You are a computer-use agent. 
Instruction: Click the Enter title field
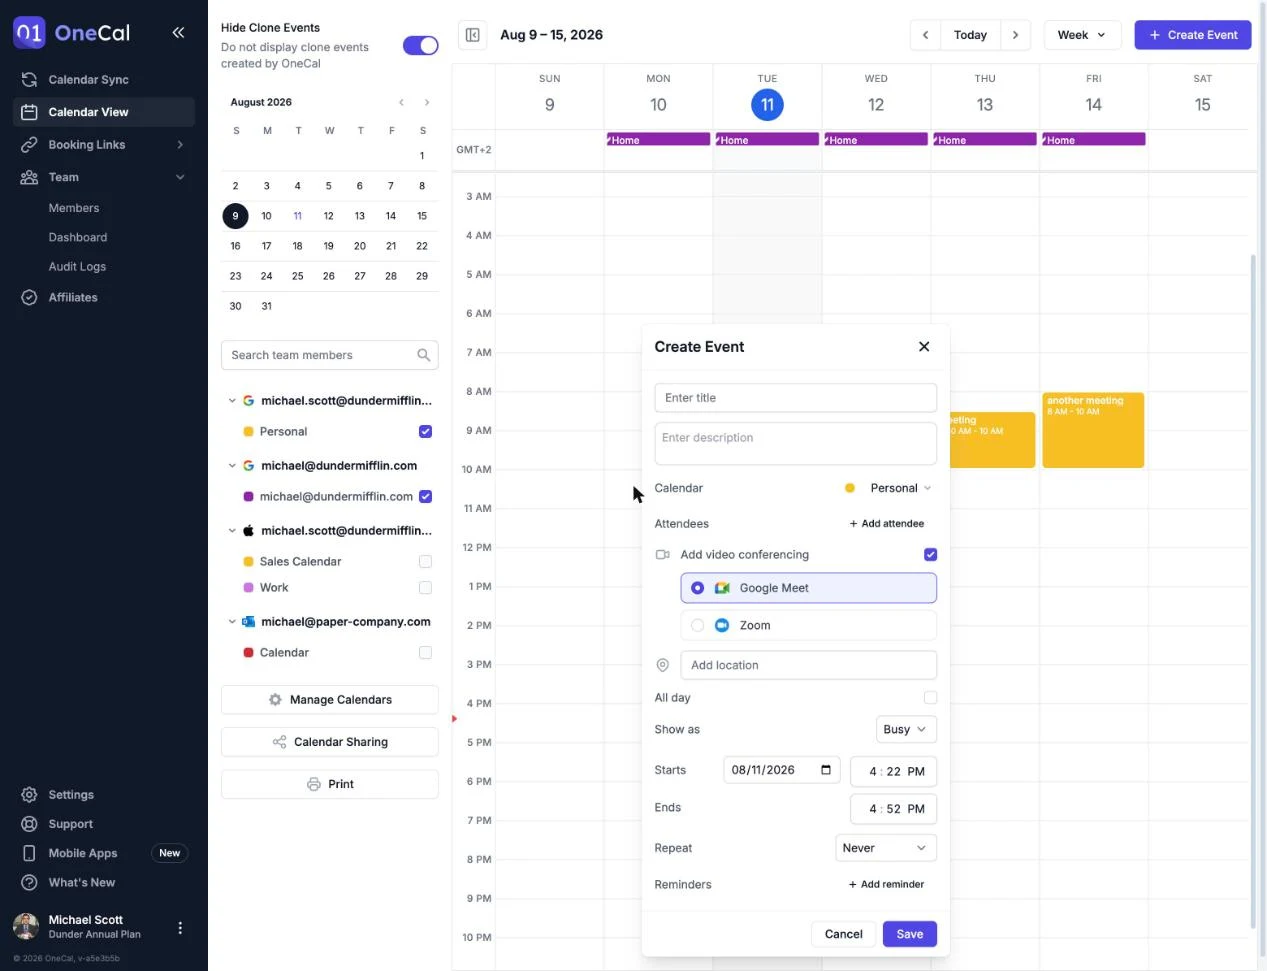point(796,398)
